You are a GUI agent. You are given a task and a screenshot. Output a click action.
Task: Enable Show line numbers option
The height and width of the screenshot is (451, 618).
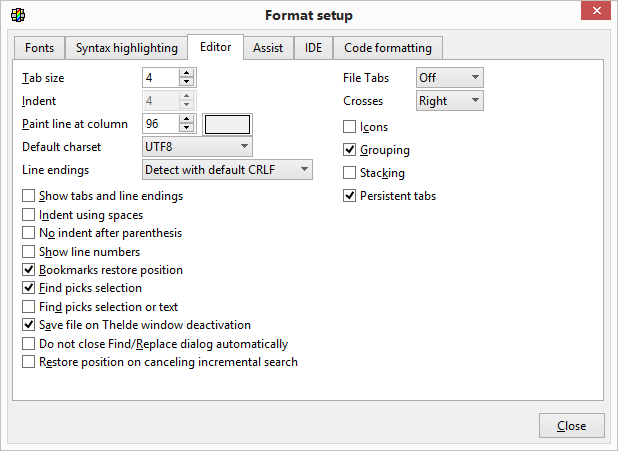coord(29,252)
